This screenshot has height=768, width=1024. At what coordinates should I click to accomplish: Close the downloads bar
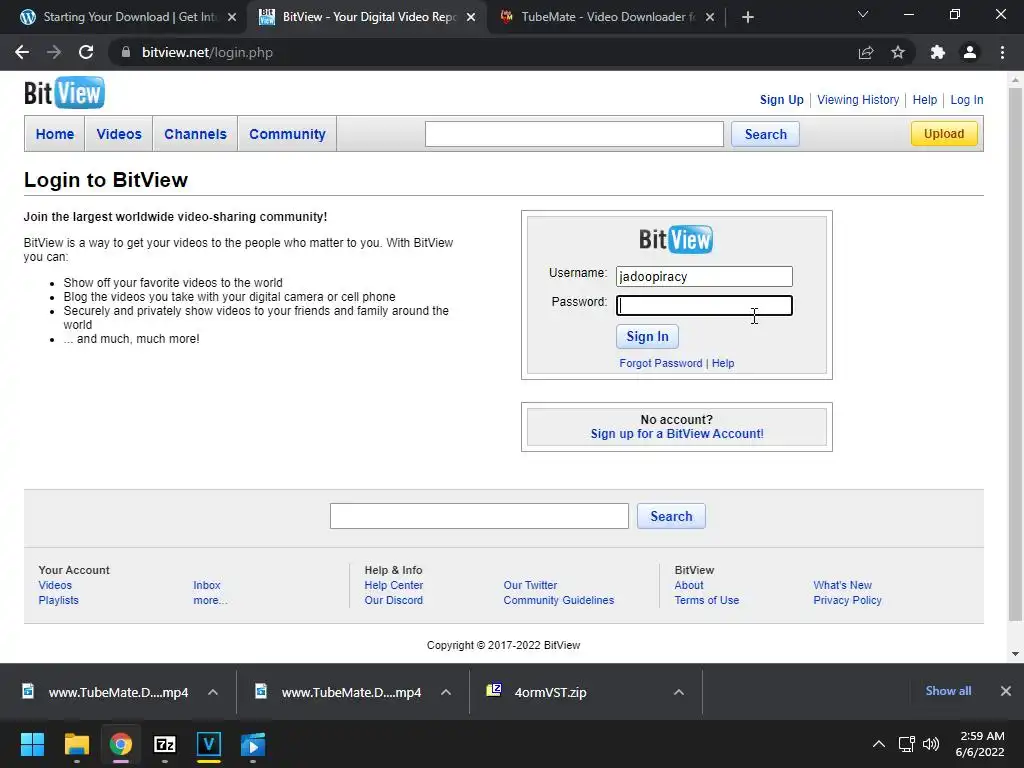click(x=1006, y=691)
